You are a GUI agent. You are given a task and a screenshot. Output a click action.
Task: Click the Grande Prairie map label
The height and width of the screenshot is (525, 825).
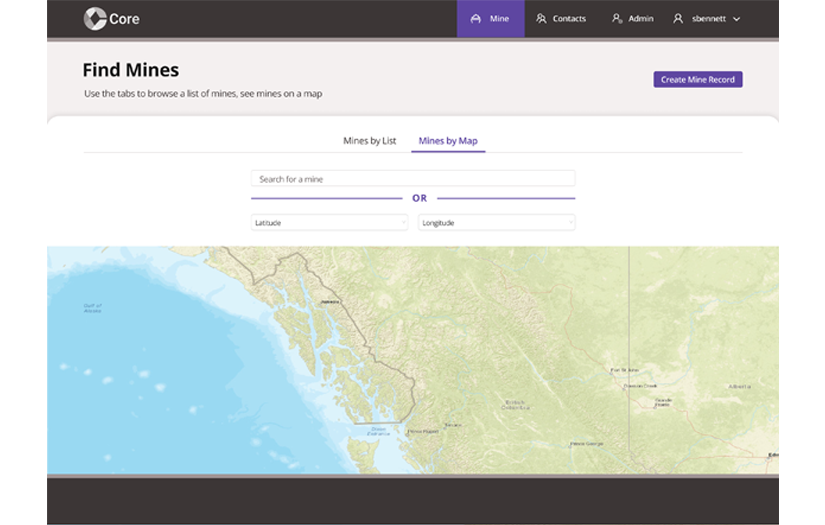663,402
